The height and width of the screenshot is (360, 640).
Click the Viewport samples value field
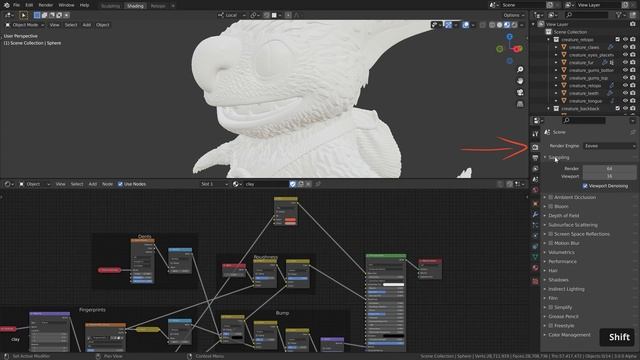pos(609,176)
